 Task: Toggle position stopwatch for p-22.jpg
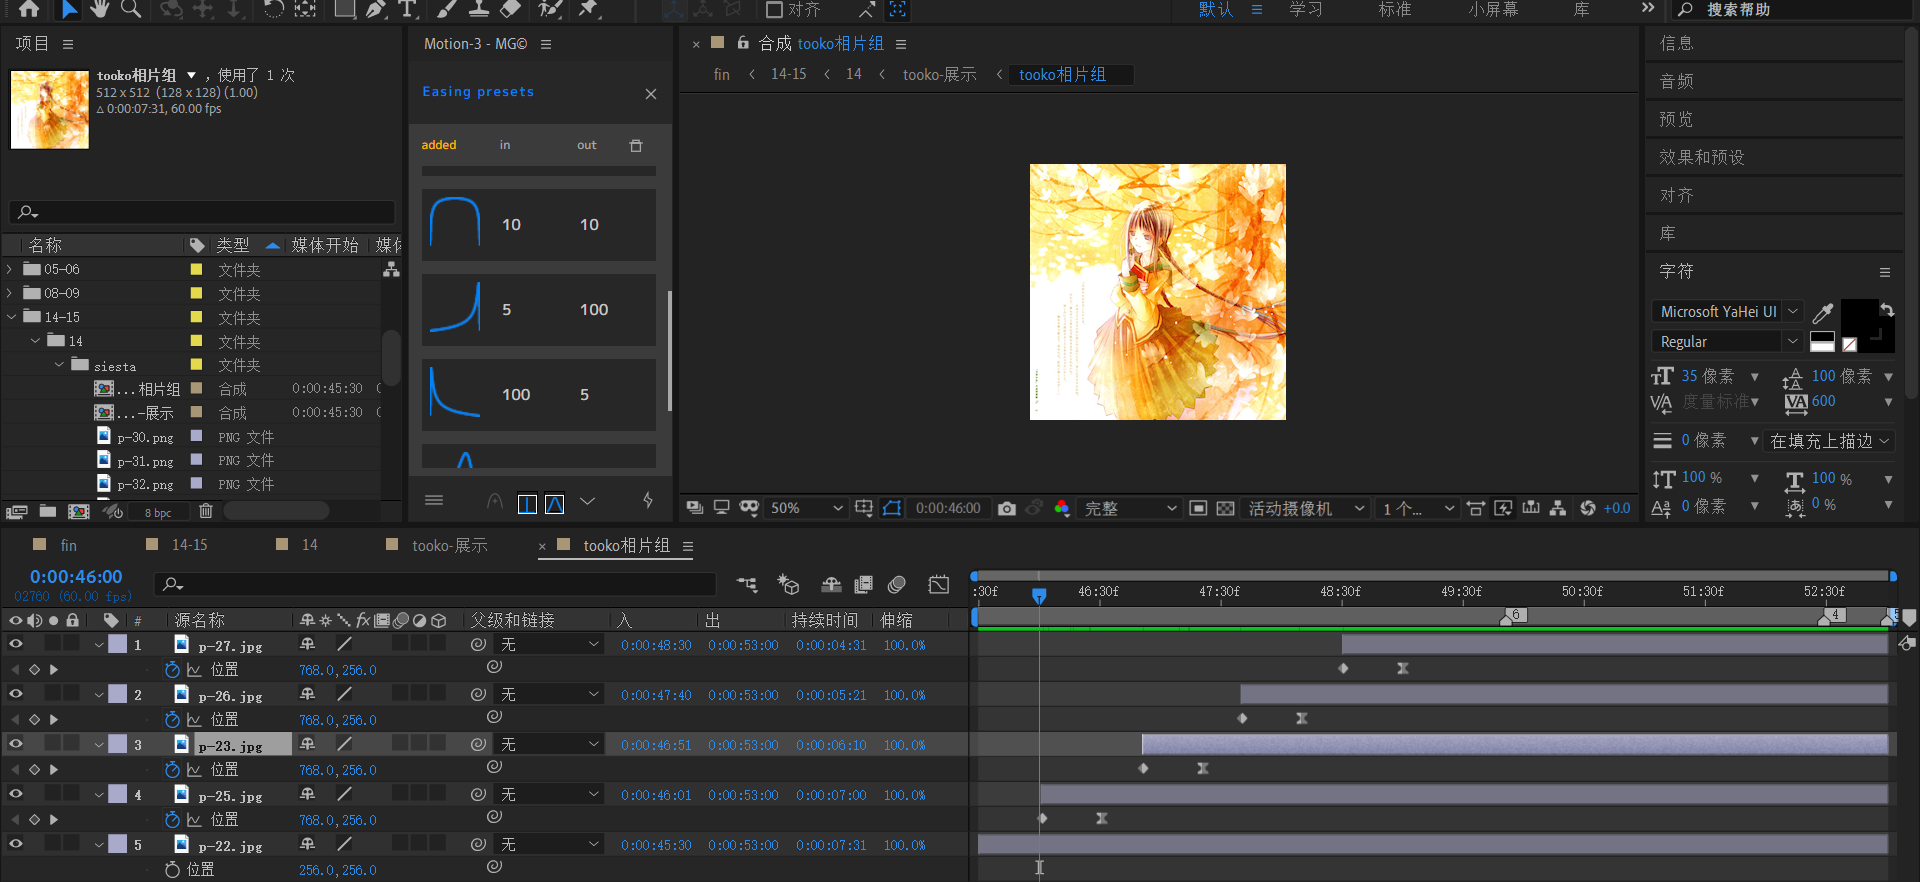tap(172, 870)
